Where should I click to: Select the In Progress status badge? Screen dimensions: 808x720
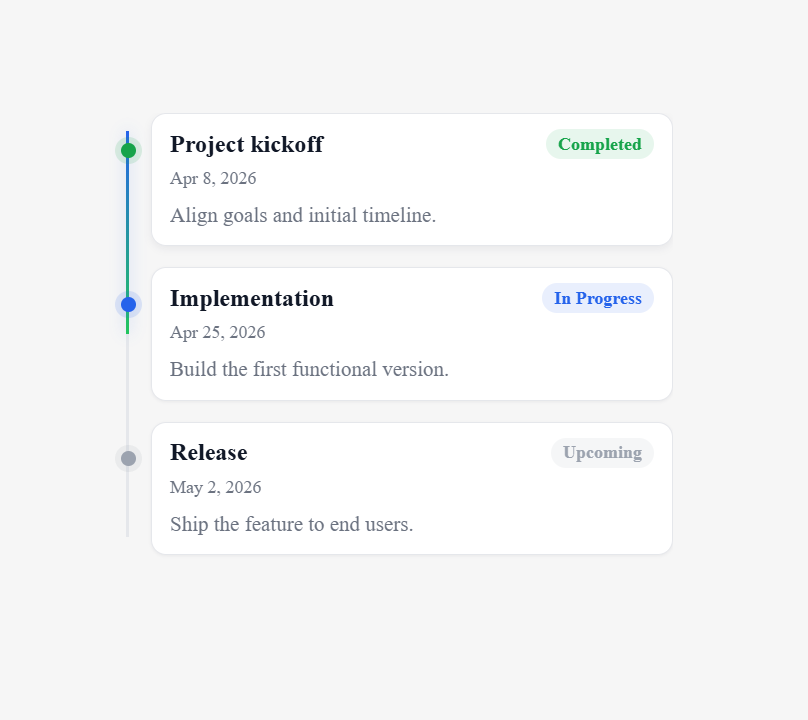pyautogui.click(x=598, y=298)
